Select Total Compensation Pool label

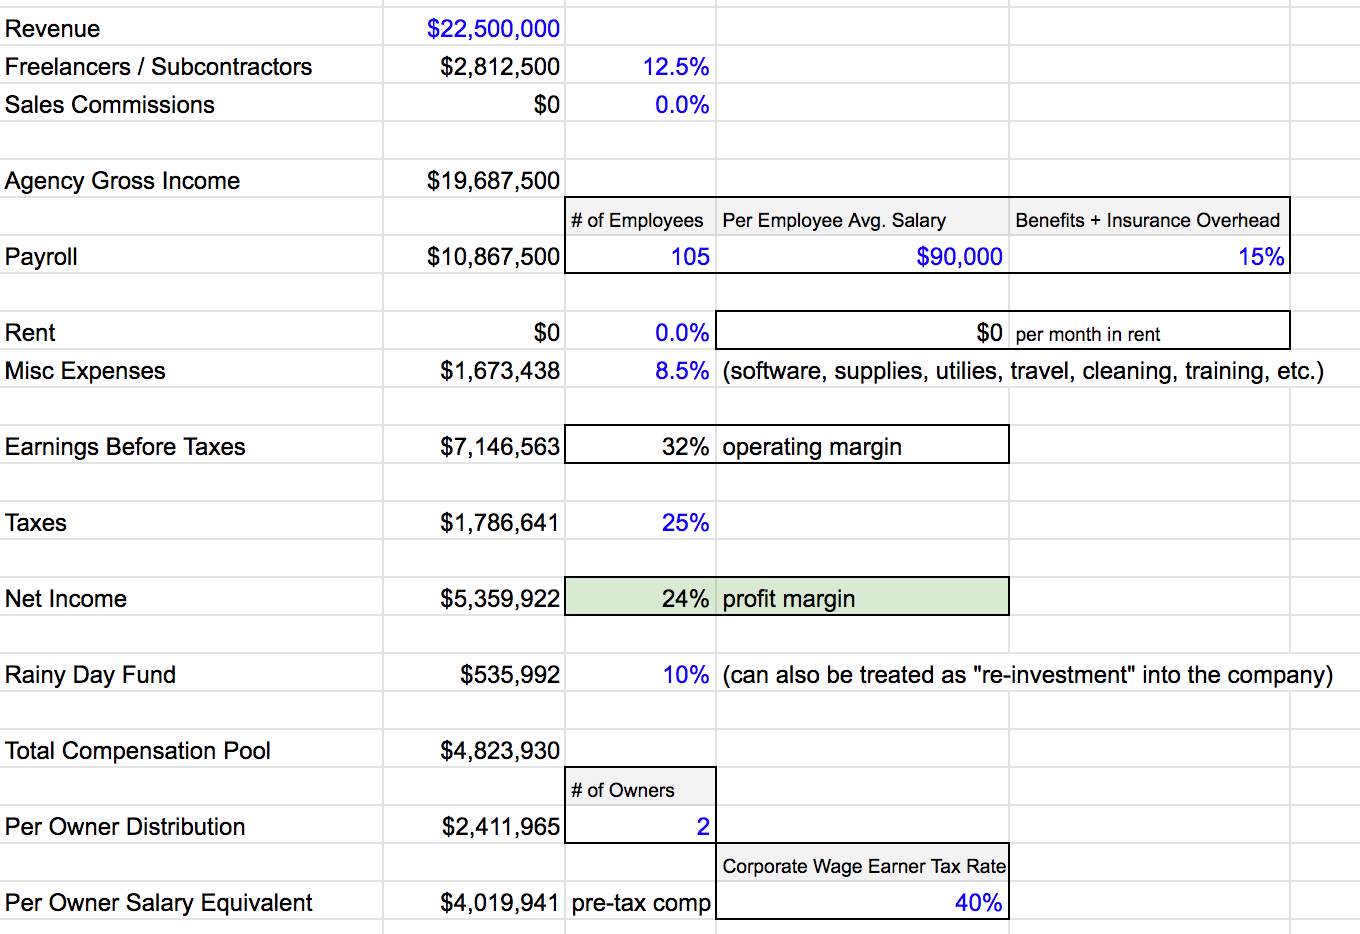click(x=138, y=751)
